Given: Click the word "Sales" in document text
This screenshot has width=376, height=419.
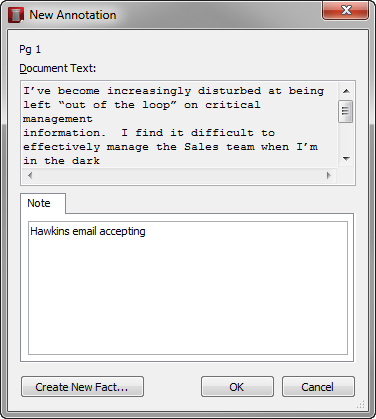Looking at the screenshot, I should [x=201, y=147].
